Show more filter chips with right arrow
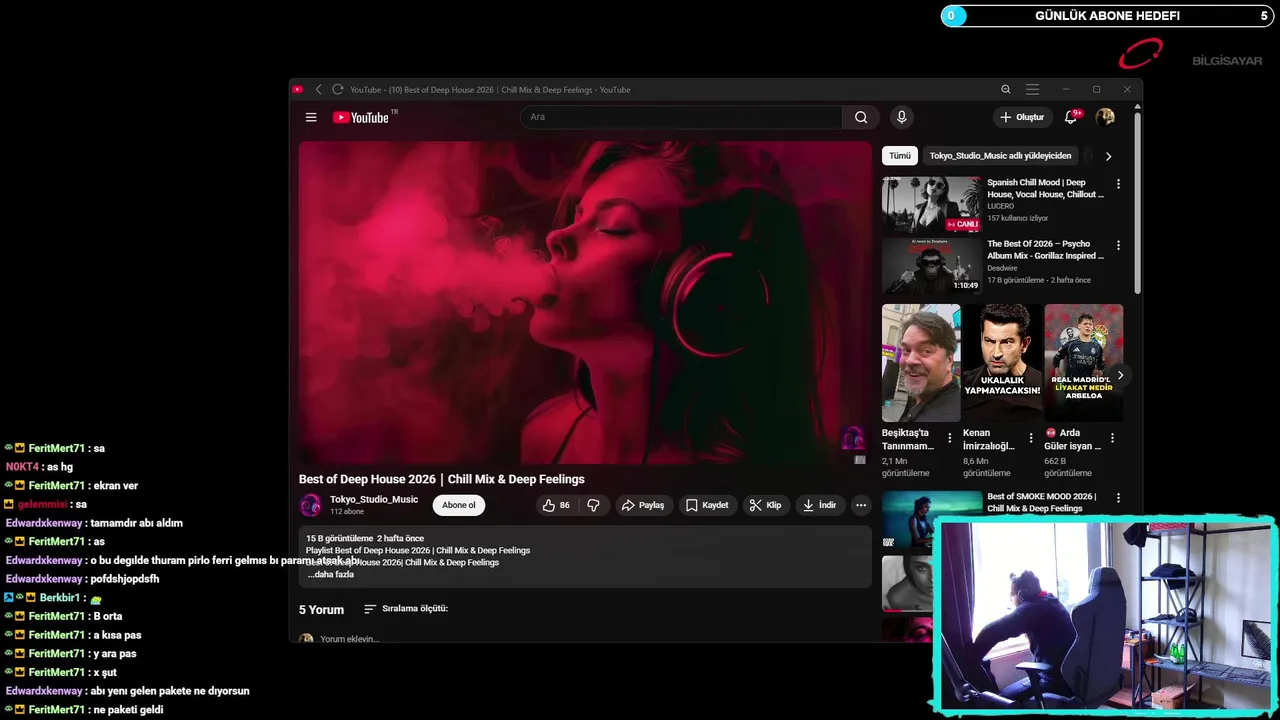Viewport: 1280px width, 720px height. tap(1108, 156)
